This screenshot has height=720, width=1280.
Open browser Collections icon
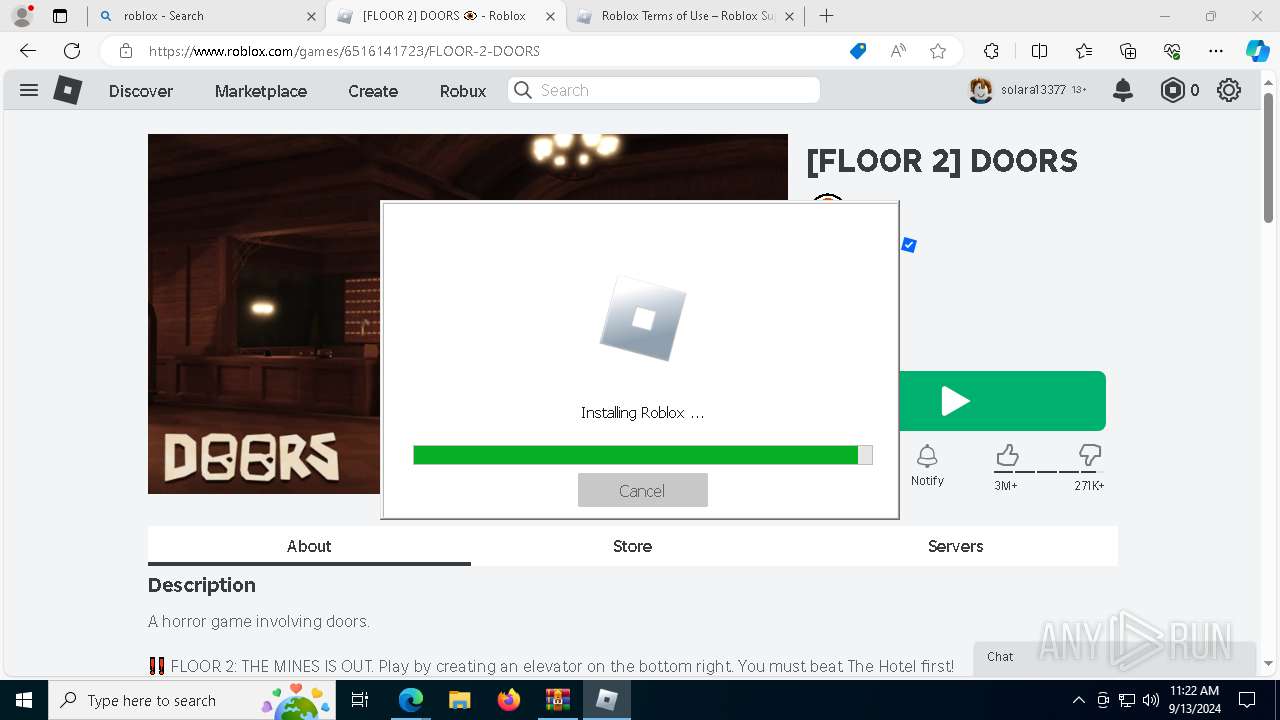click(x=1128, y=51)
